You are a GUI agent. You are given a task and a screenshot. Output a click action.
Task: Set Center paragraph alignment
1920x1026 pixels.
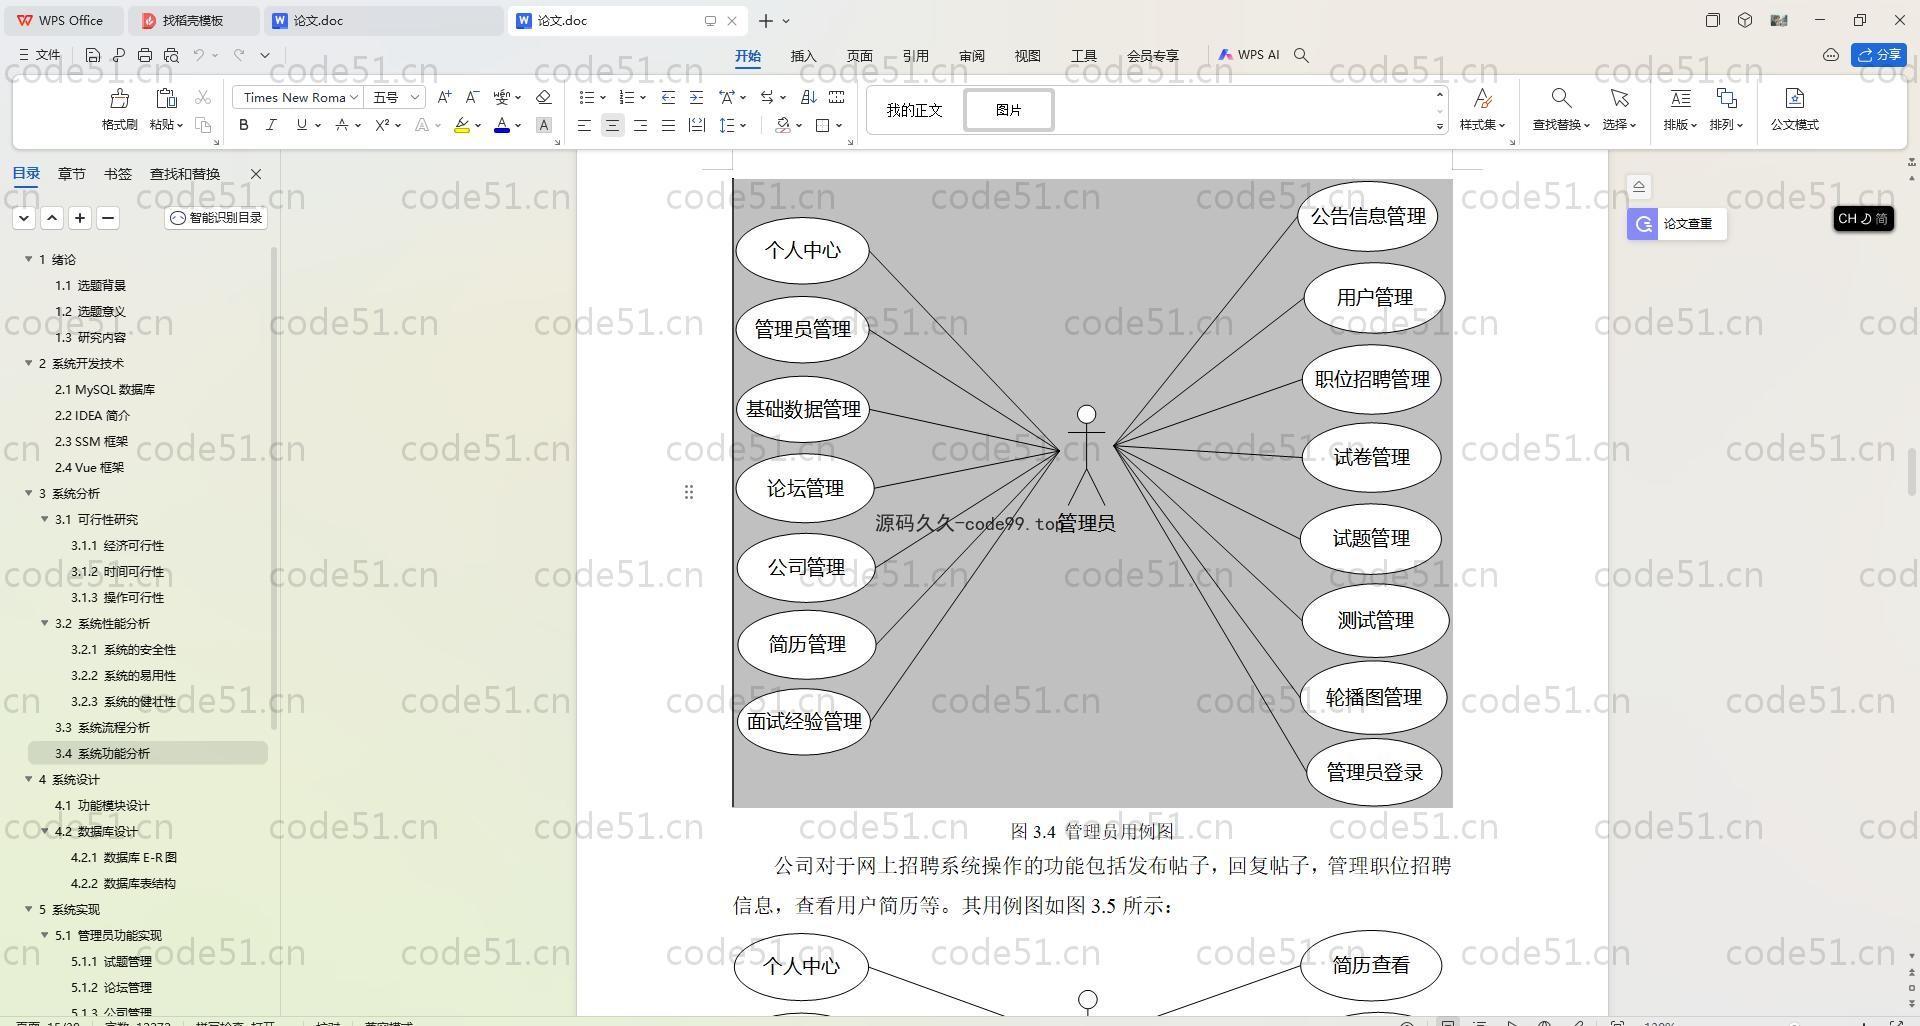click(612, 125)
